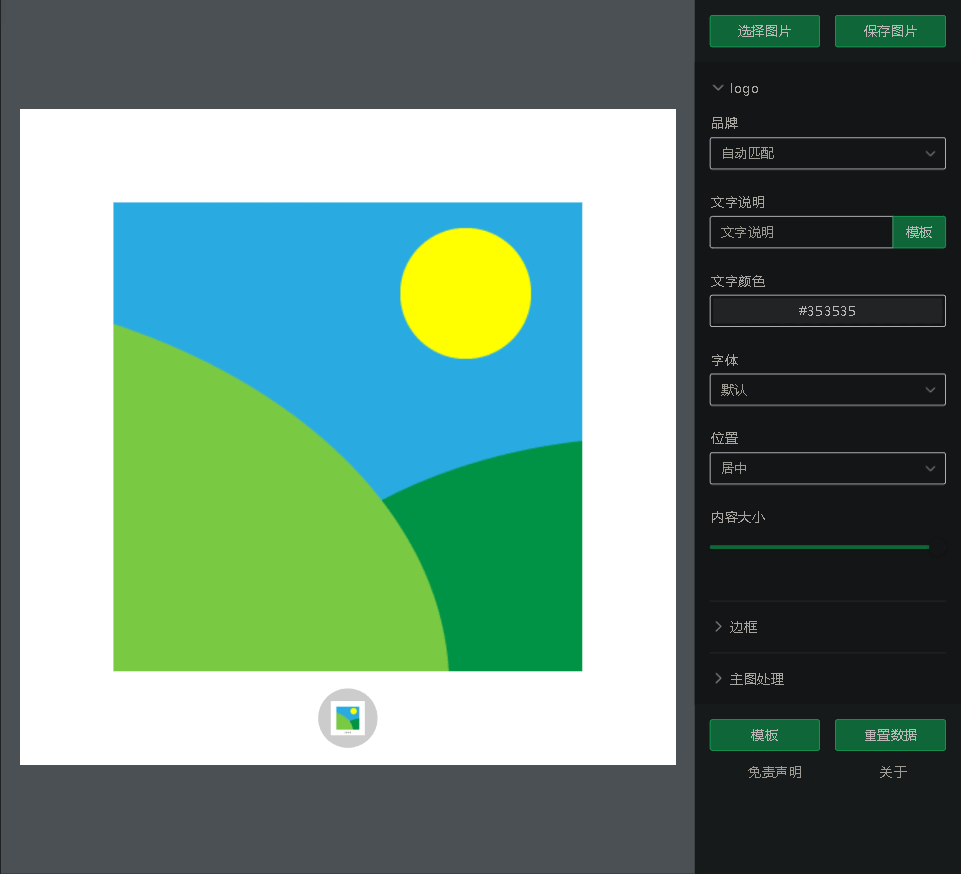This screenshot has height=874, width=961.
Task: Click the 文字说明 text input field
Action: [801, 232]
